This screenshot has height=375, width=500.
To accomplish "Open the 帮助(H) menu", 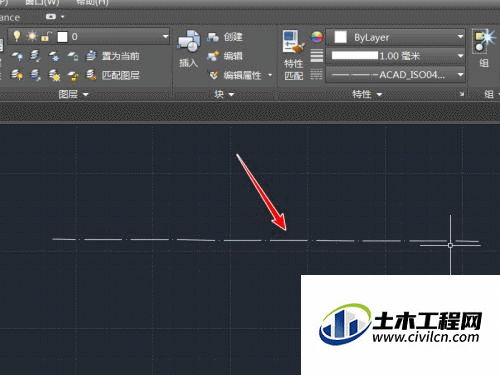I will pyautogui.click(x=92, y=3).
